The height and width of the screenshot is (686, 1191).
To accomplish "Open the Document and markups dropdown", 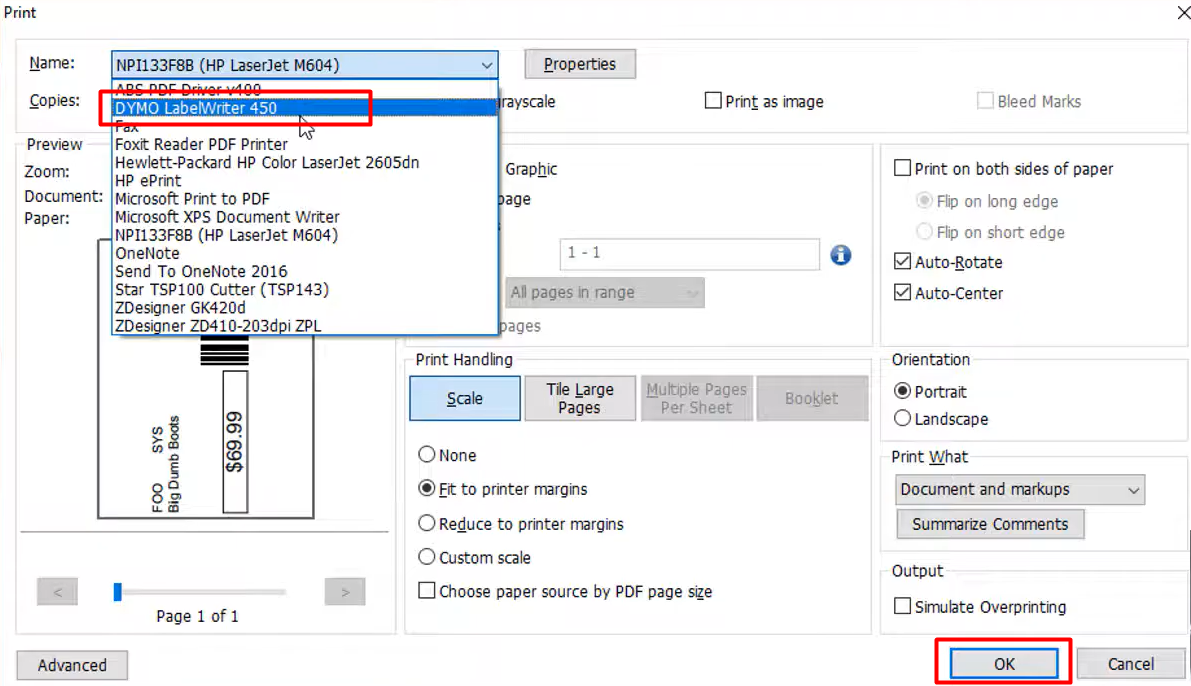I will coord(1020,490).
